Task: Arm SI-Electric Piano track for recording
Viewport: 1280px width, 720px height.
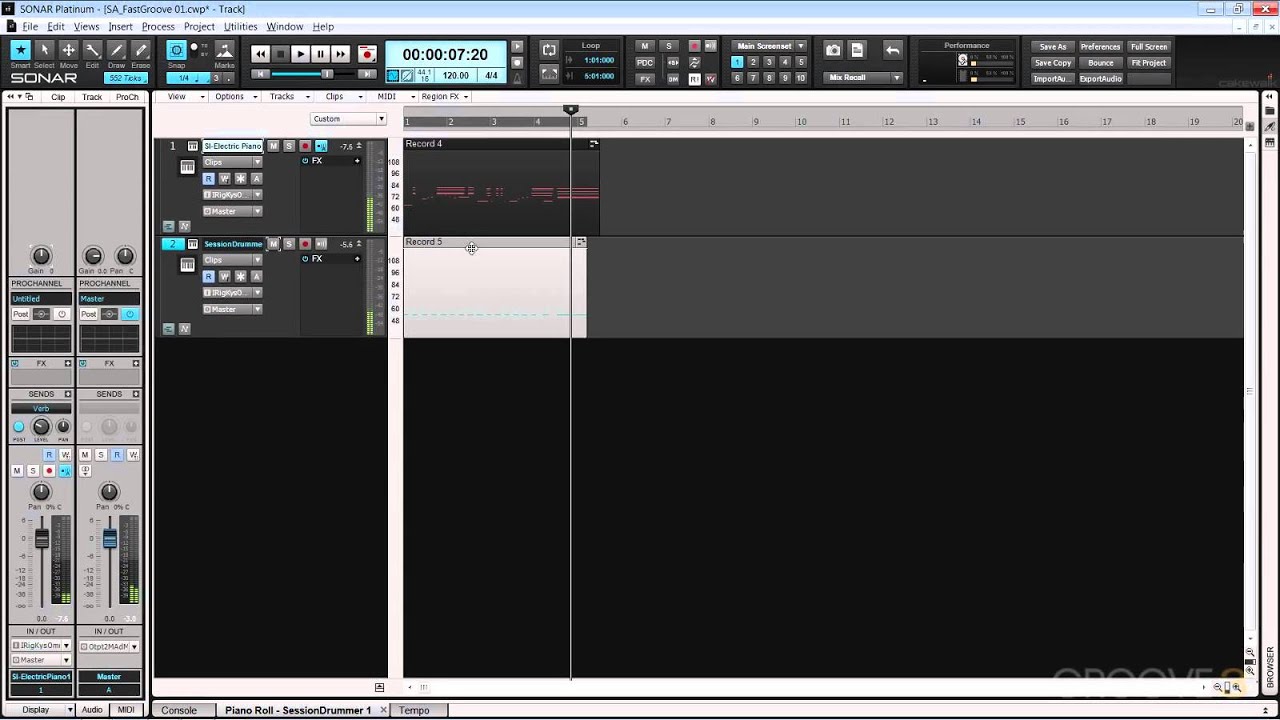Action: 305,146
